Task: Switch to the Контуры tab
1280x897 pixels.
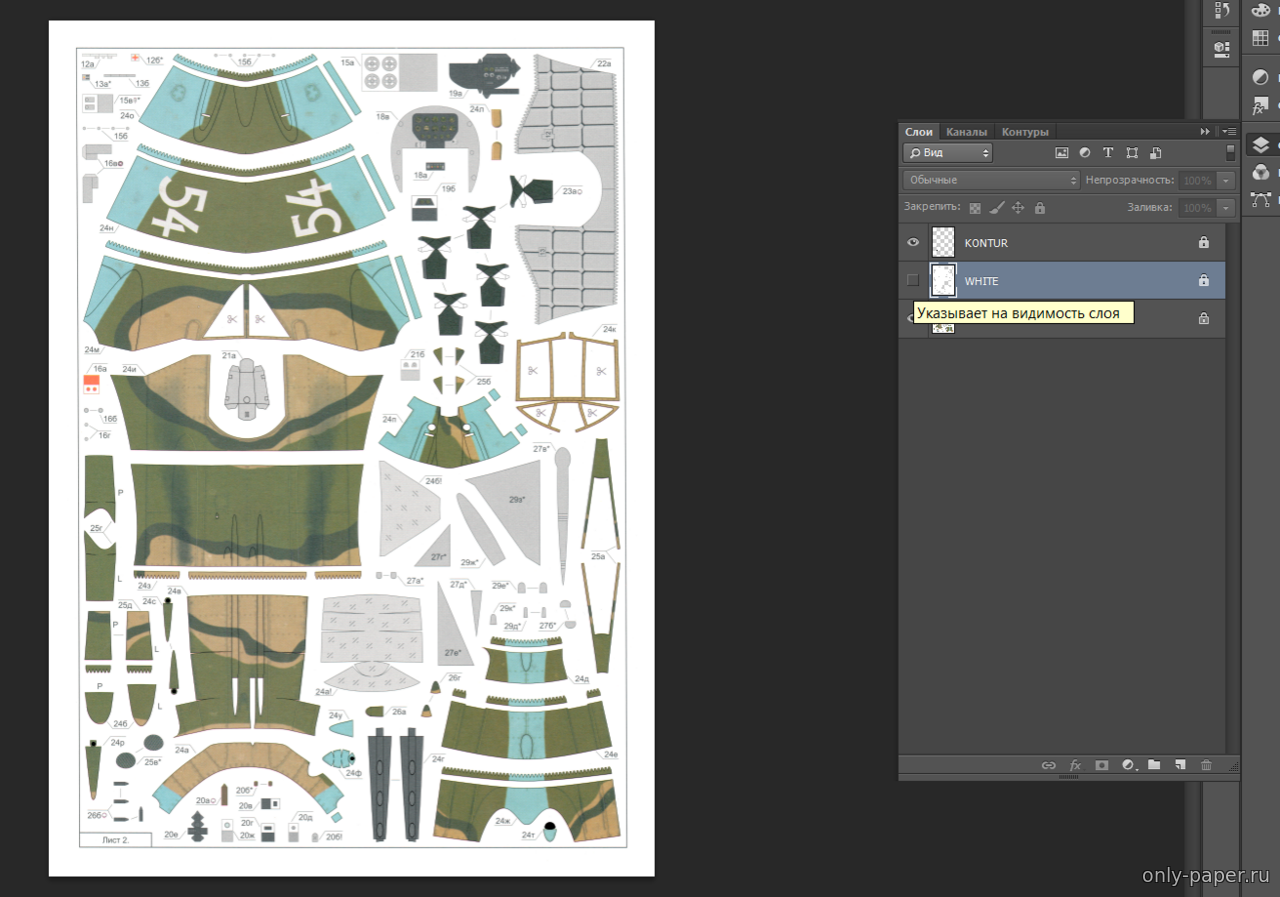Action: pyautogui.click(x=1025, y=132)
